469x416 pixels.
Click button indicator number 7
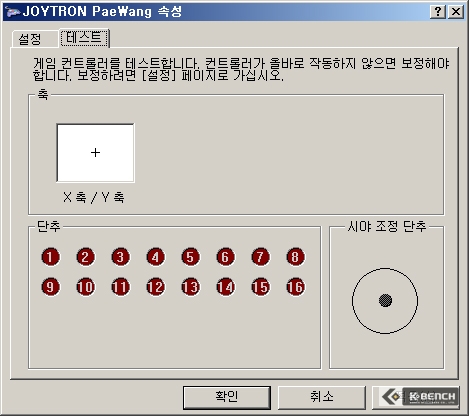[261, 257]
